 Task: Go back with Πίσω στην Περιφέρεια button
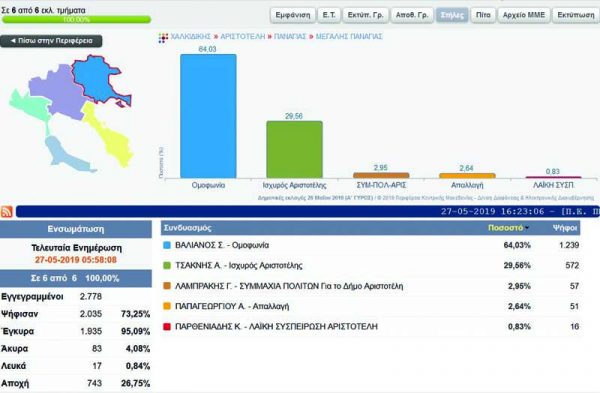[51, 41]
